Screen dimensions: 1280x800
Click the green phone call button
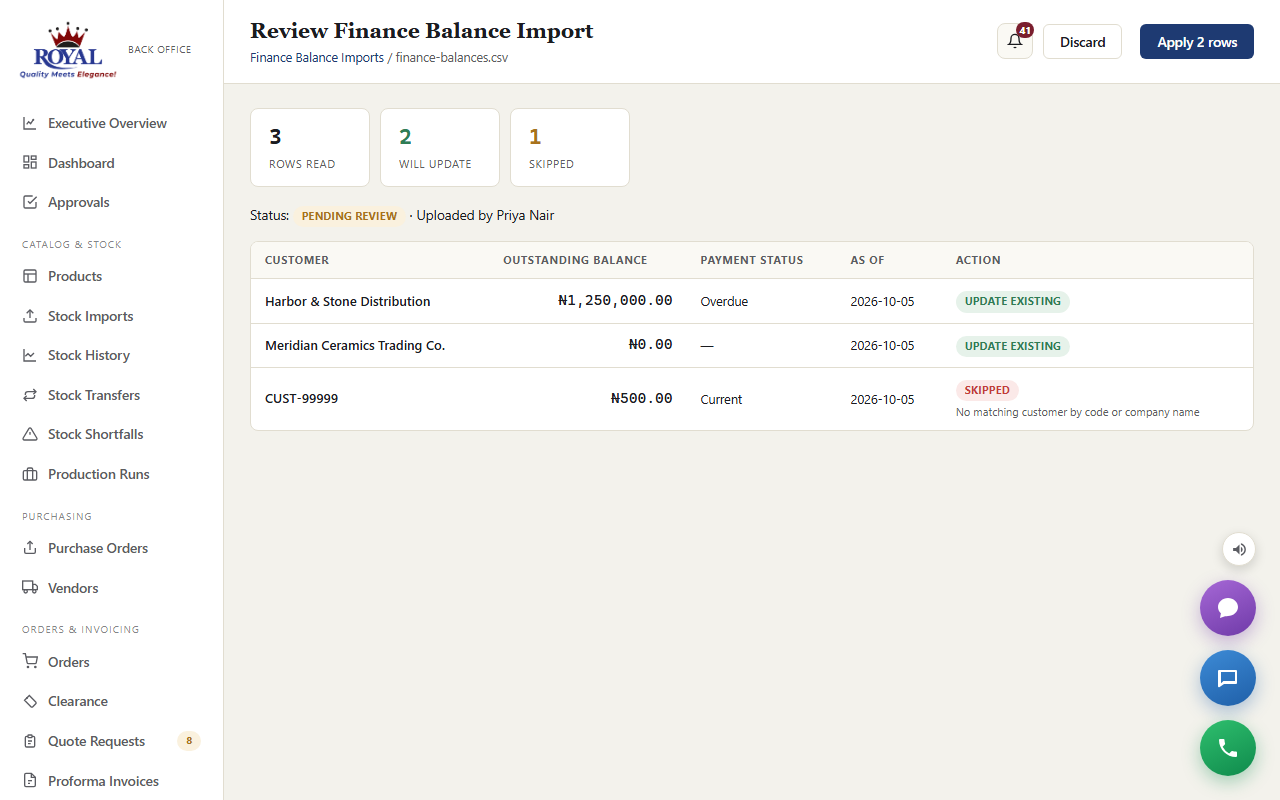click(1228, 748)
